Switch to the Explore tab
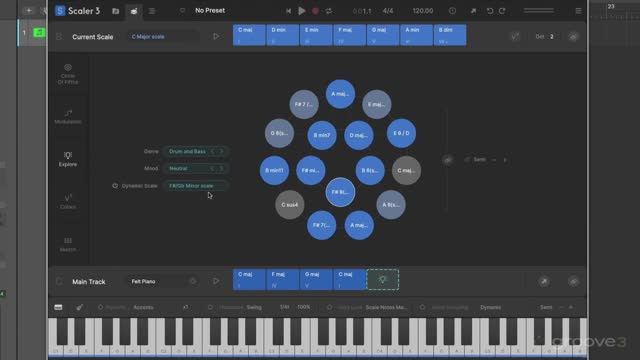640x360 pixels. click(68, 159)
